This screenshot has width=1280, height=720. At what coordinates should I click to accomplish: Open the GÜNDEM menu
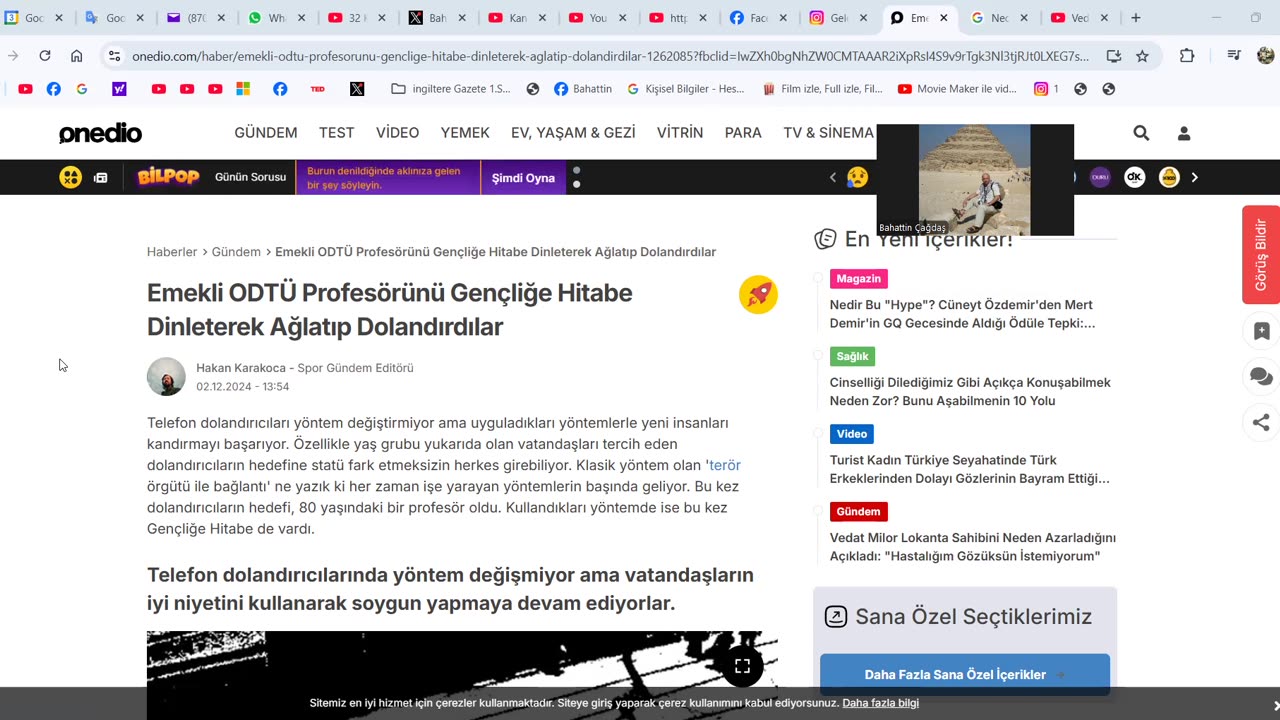click(266, 133)
